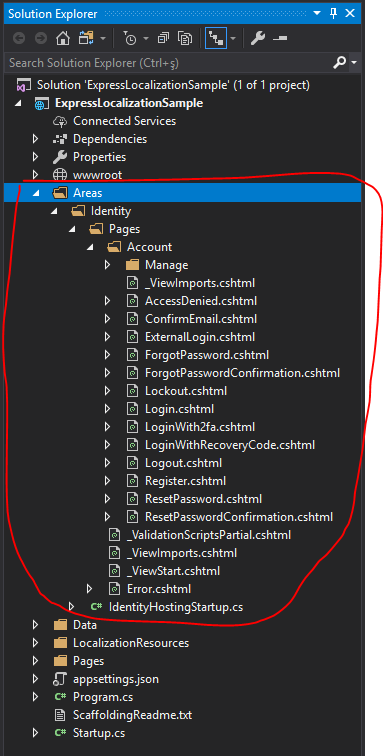383x756 pixels.
Task: Click the Preview Selected Items icon
Action: click(x=280, y=38)
